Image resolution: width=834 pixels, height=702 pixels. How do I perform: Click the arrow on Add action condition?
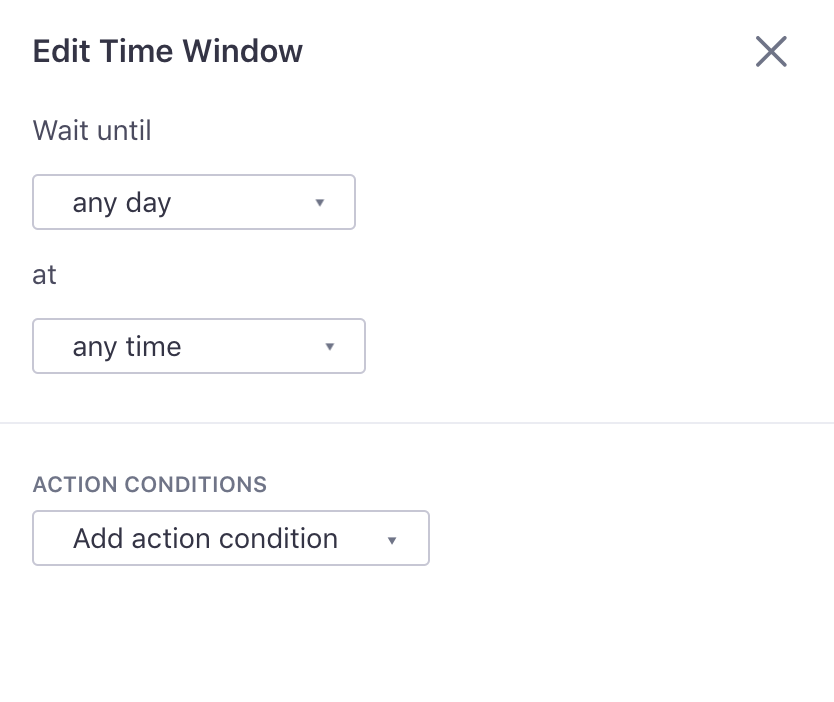coord(392,538)
